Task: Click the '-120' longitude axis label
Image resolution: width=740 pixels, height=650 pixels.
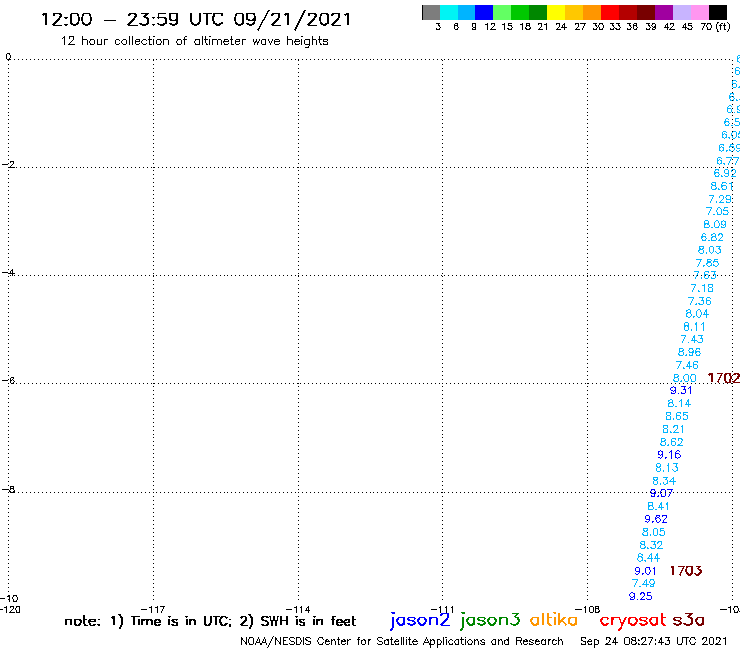Action: tap(10, 609)
